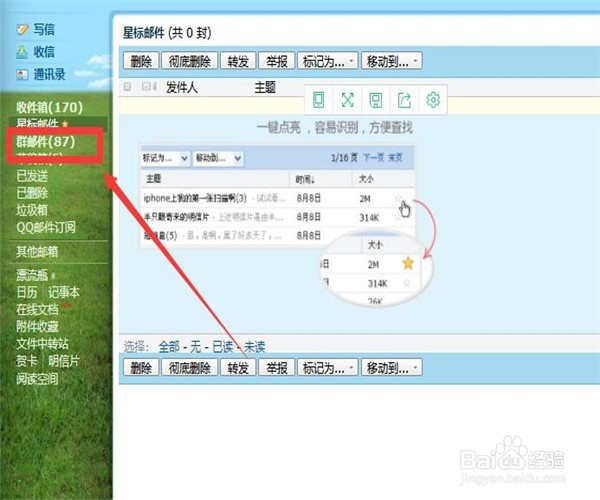Open 已删除 folder
This screenshot has width=600, height=500.
tap(32, 193)
